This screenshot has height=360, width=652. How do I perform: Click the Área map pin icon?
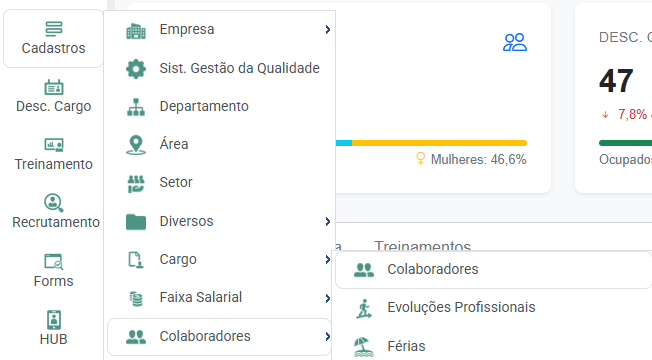[x=136, y=145]
